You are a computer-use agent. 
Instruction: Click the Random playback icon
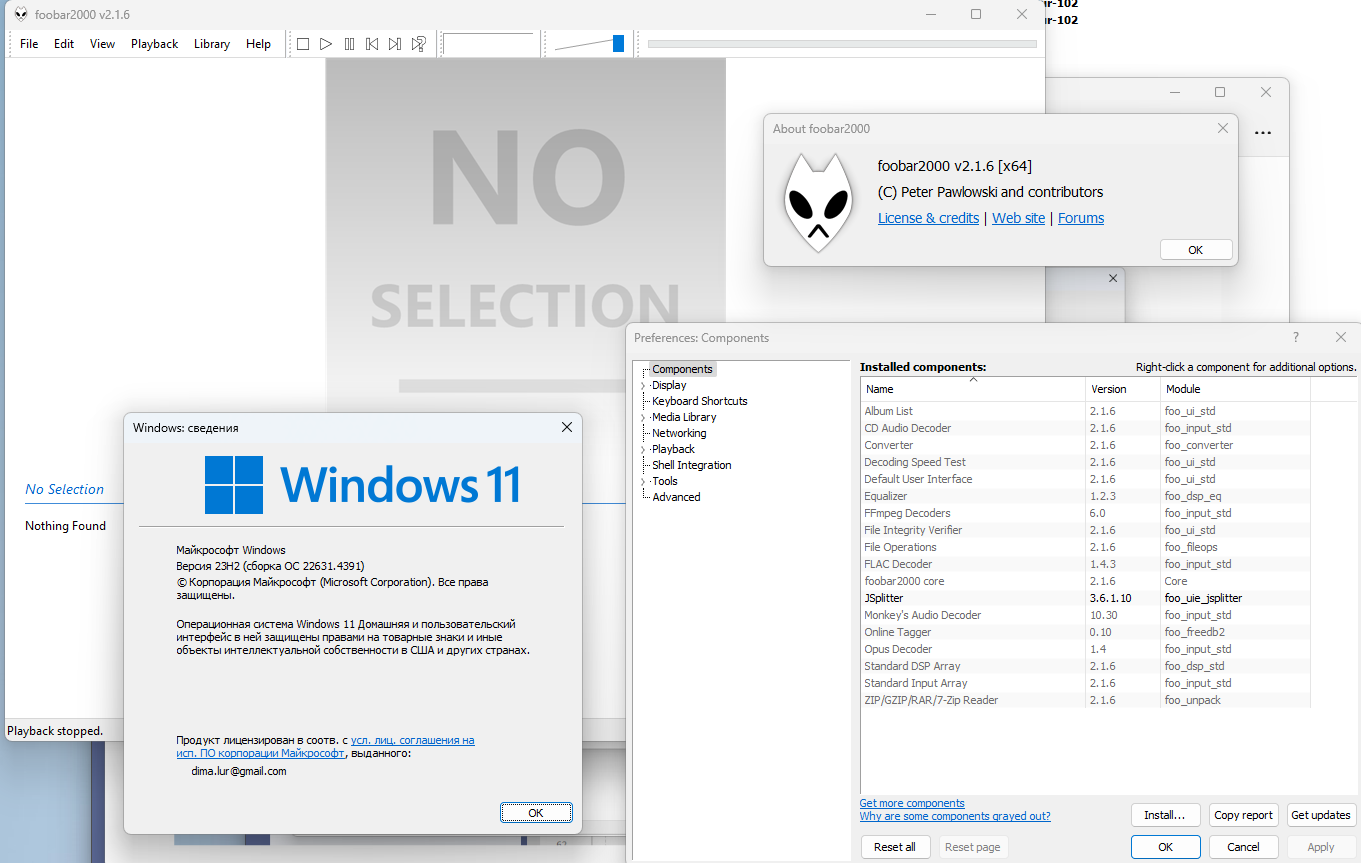coord(419,44)
